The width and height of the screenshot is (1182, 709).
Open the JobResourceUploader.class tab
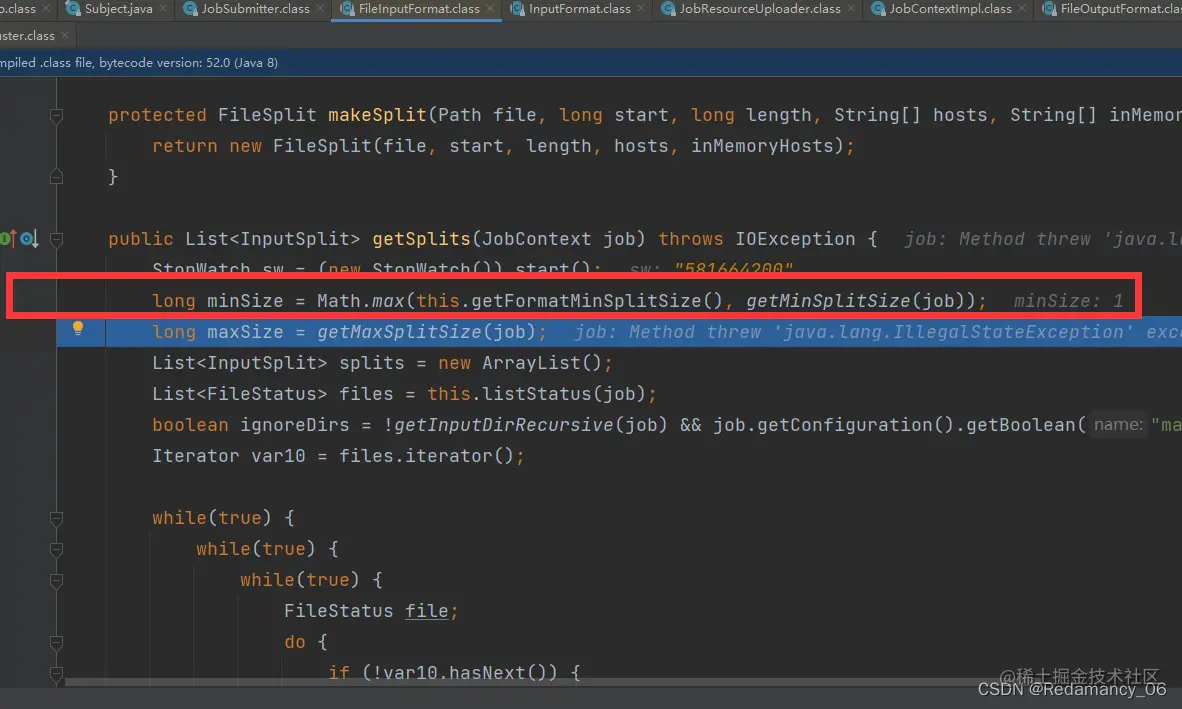(759, 9)
